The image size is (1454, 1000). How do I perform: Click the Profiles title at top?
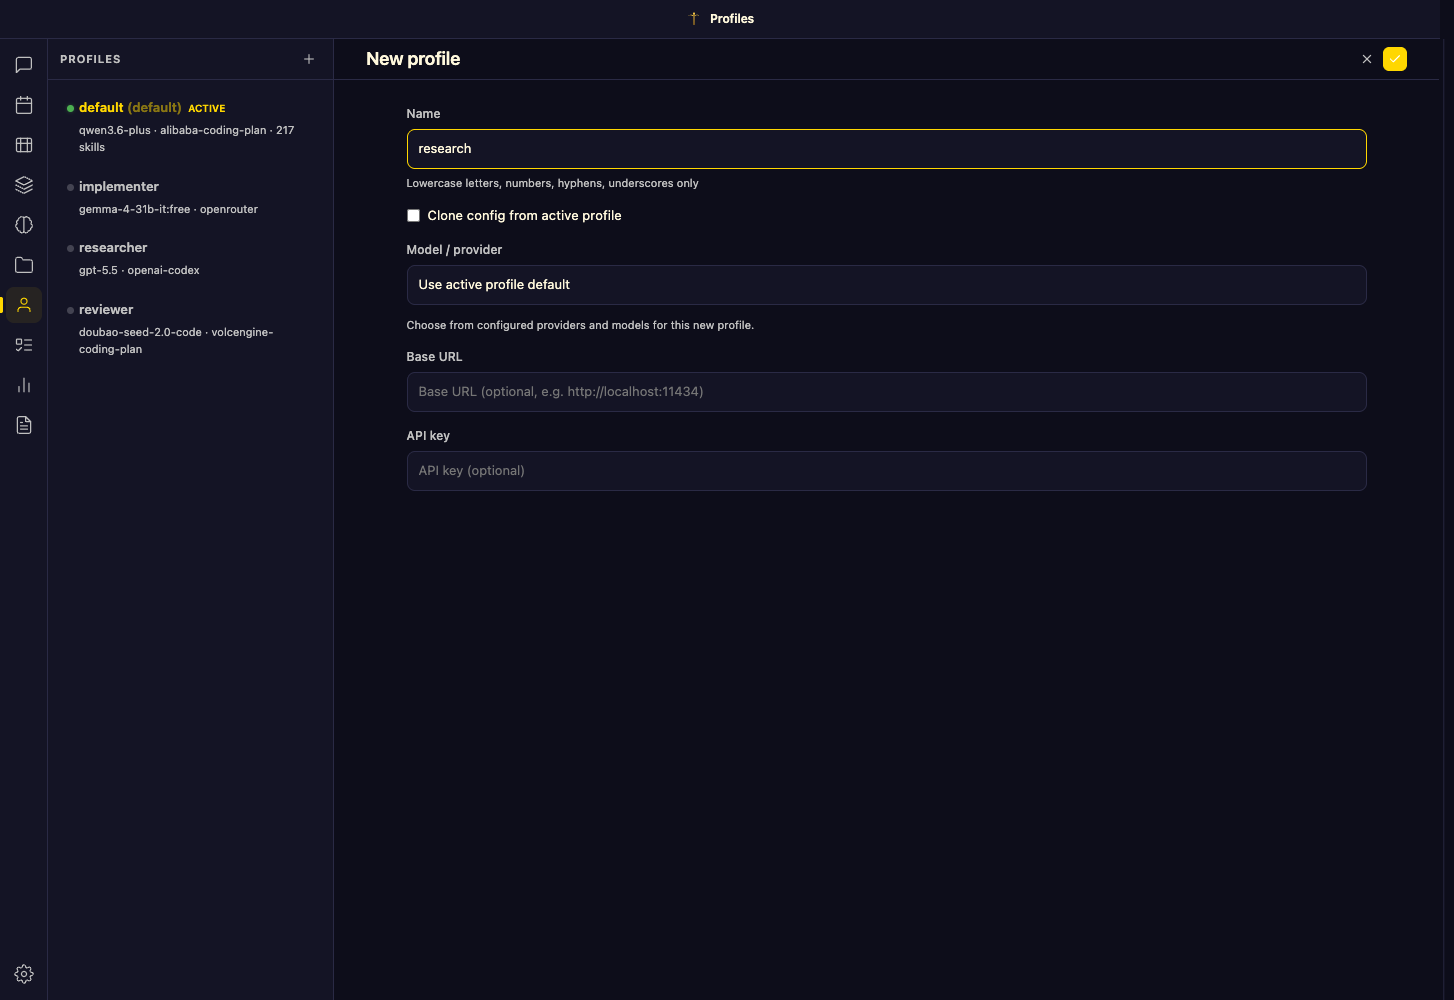tap(732, 19)
